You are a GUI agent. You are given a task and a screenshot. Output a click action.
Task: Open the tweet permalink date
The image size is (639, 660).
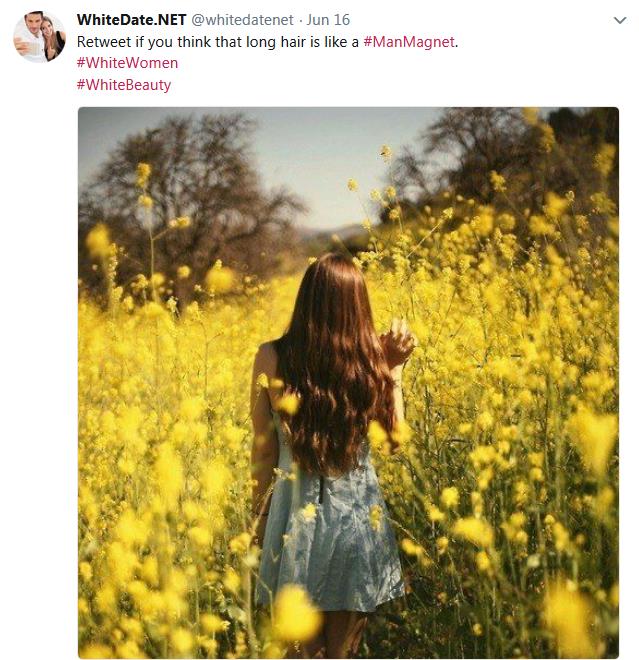(x=328, y=20)
